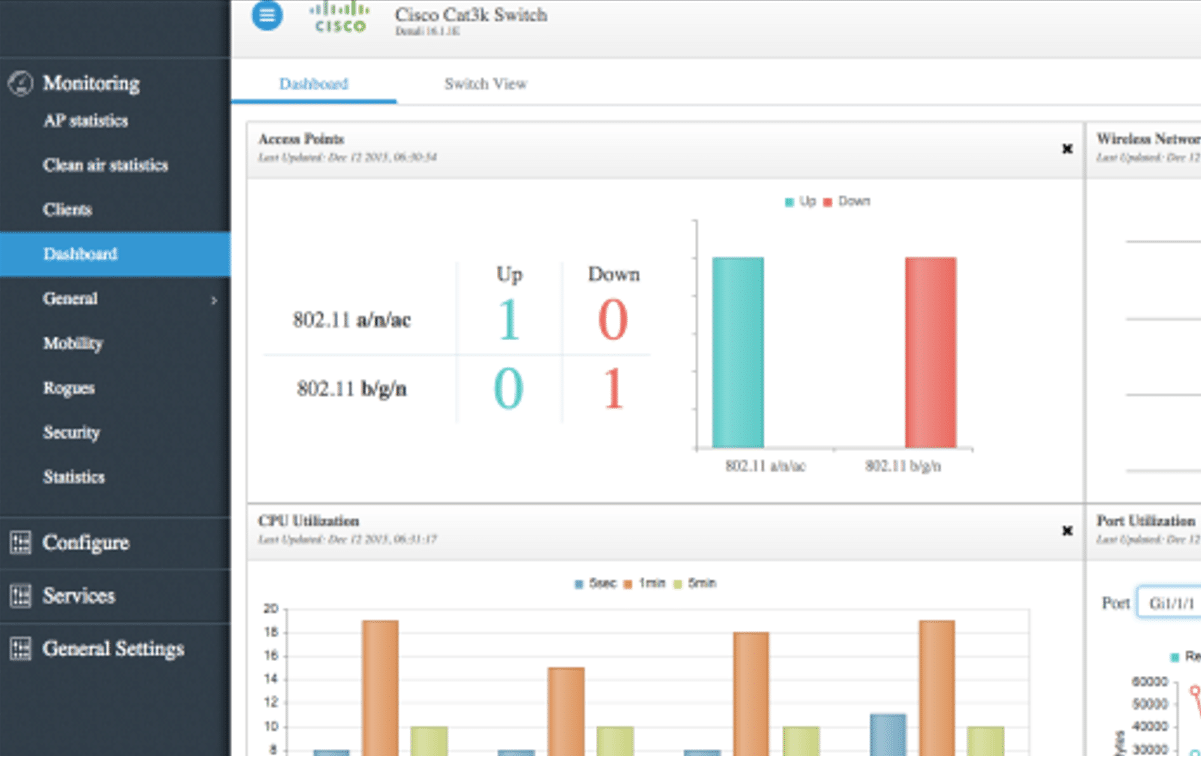This screenshot has width=1201, height=758.
Task: Click the Down column header in table
Action: (x=613, y=274)
